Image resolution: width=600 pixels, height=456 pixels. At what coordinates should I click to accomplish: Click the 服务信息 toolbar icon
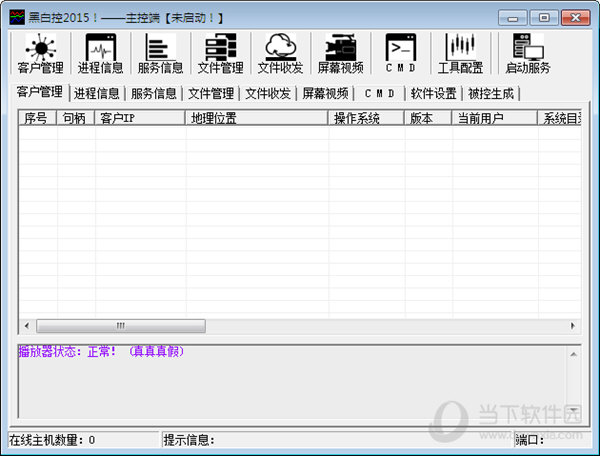point(160,53)
